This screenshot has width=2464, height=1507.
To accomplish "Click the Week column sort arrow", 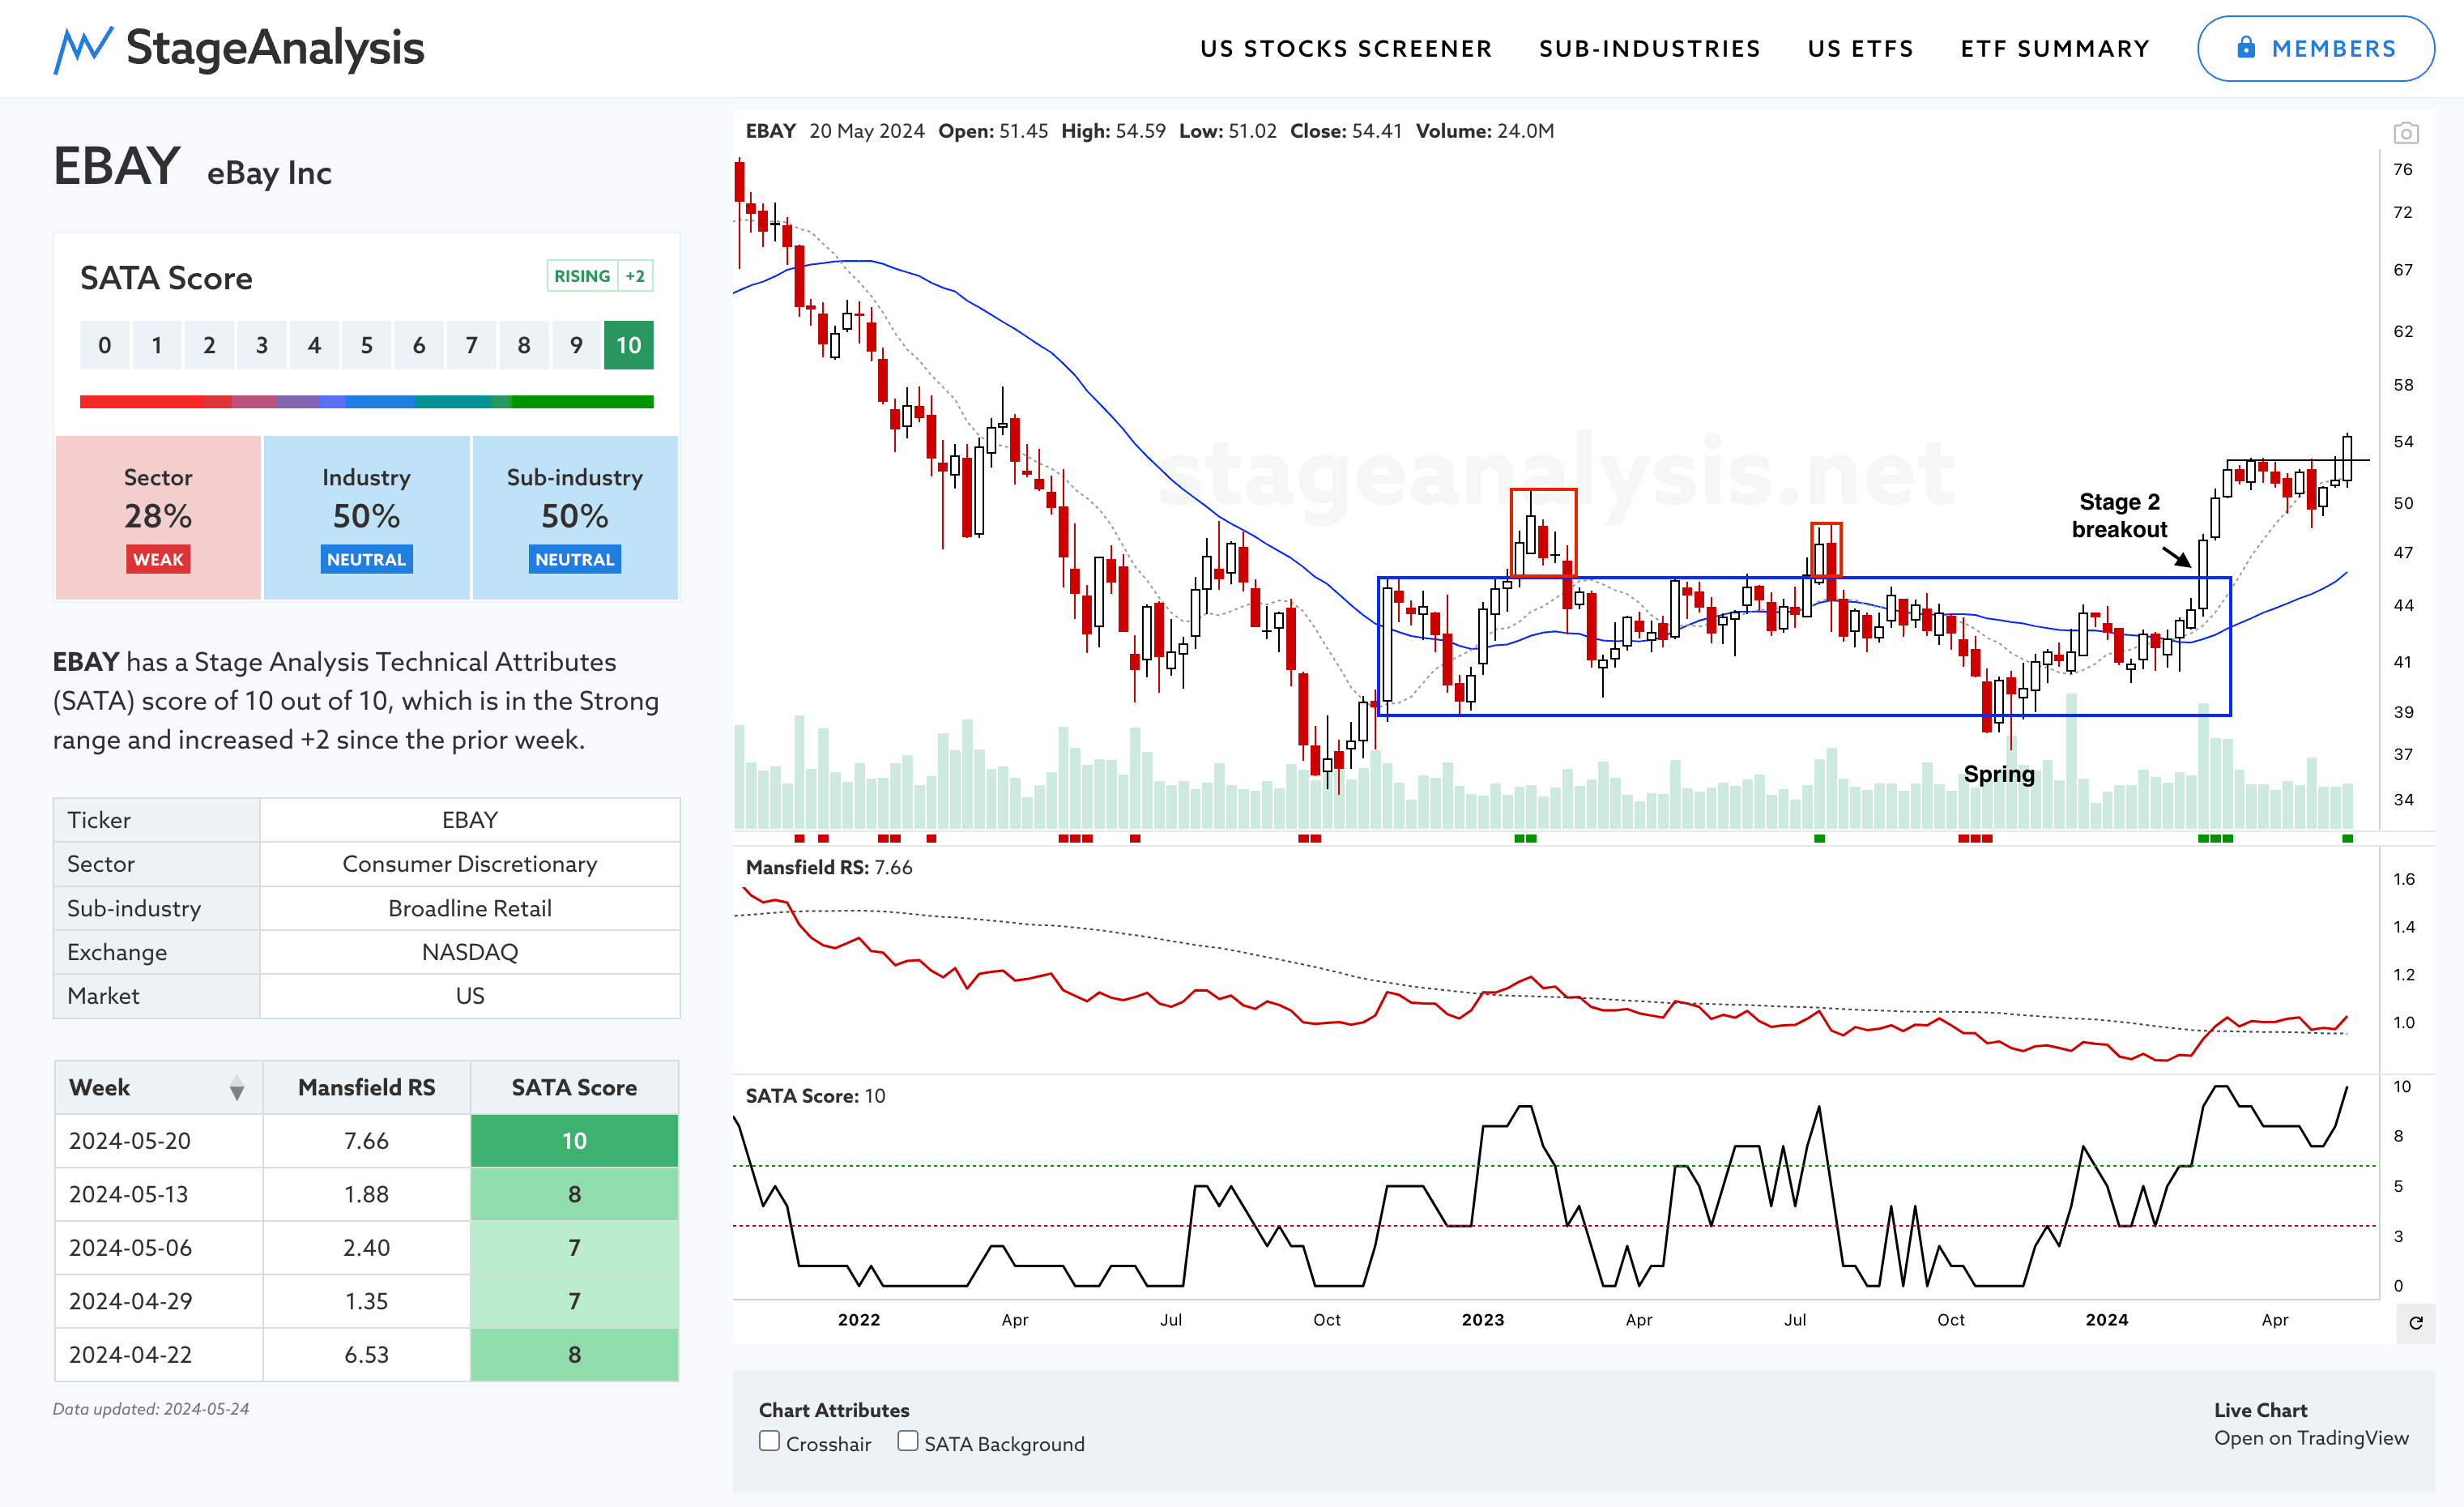I will point(237,1088).
